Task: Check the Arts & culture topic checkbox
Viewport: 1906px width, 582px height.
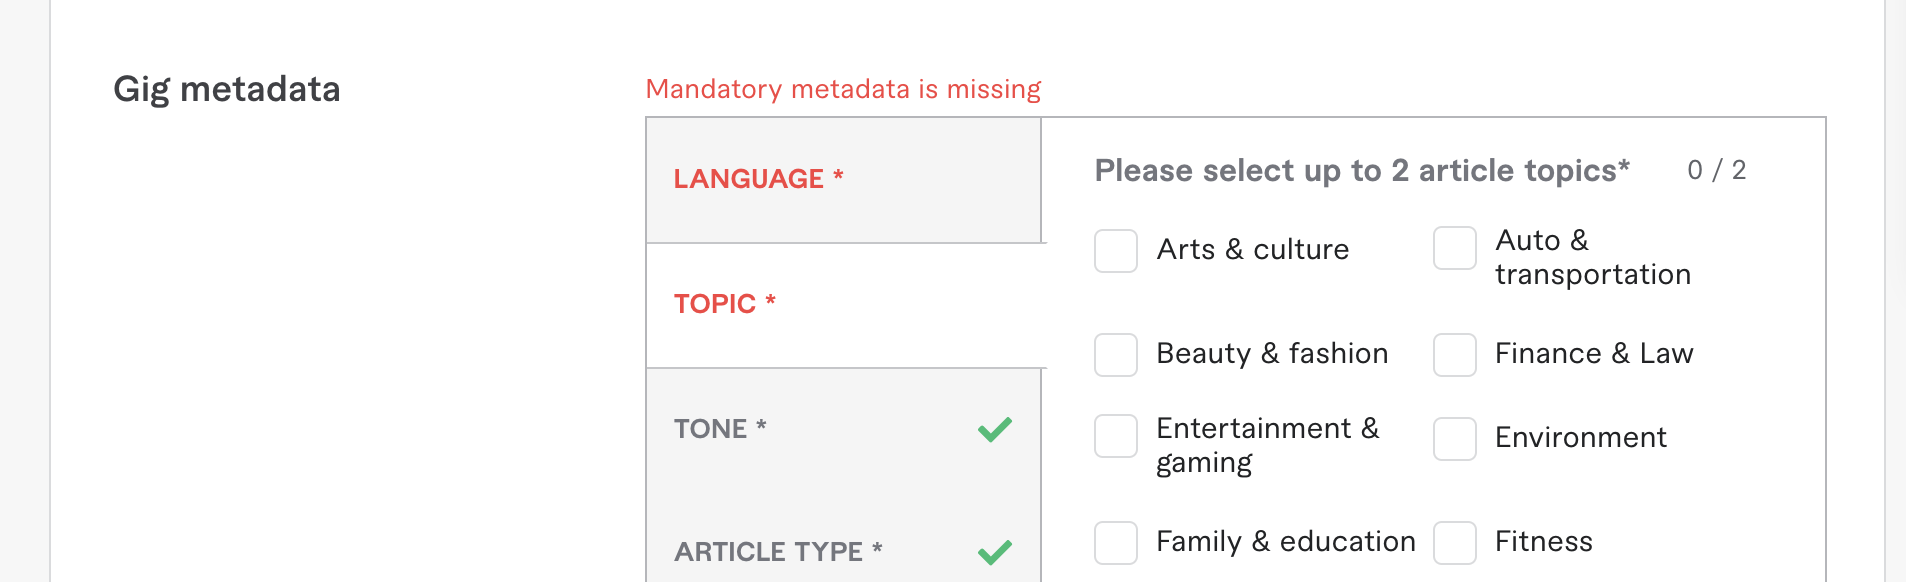Action: (1114, 250)
